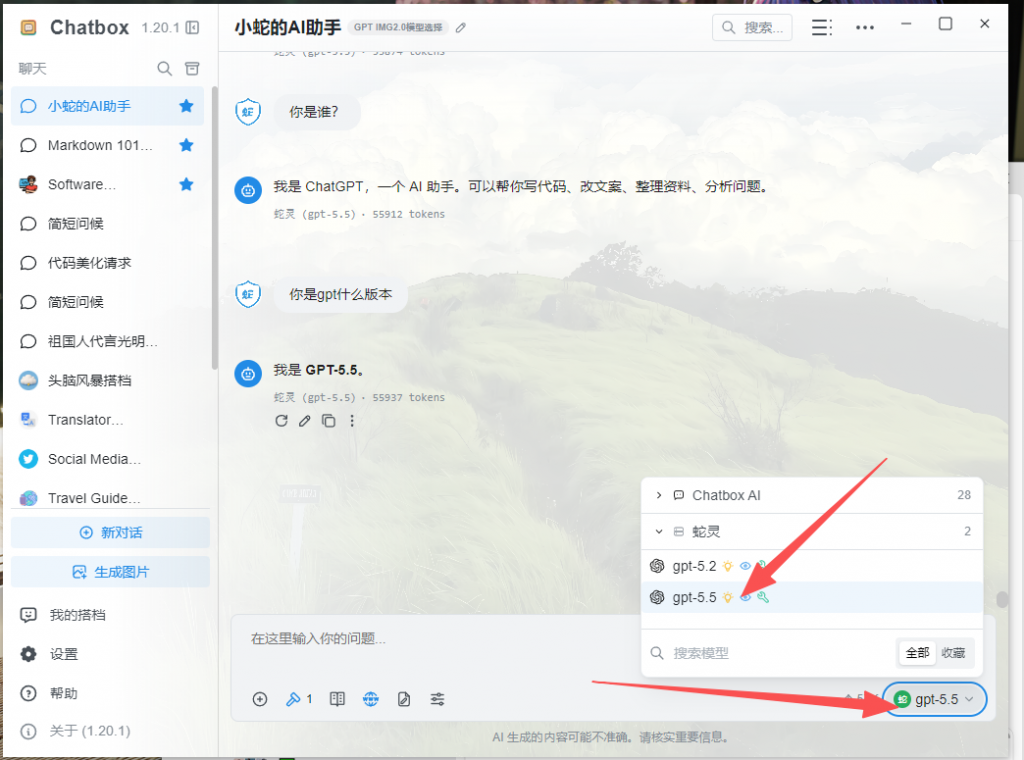
Task: Open conversation settings sliders icon
Action: pyautogui.click(x=437, y=699)
